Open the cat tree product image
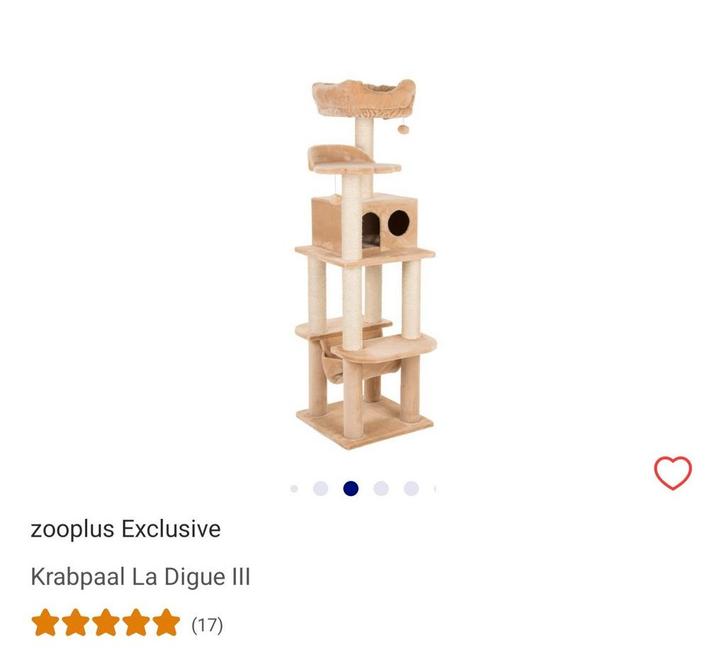The image size is (726, 648). click(x=365, y=264)
